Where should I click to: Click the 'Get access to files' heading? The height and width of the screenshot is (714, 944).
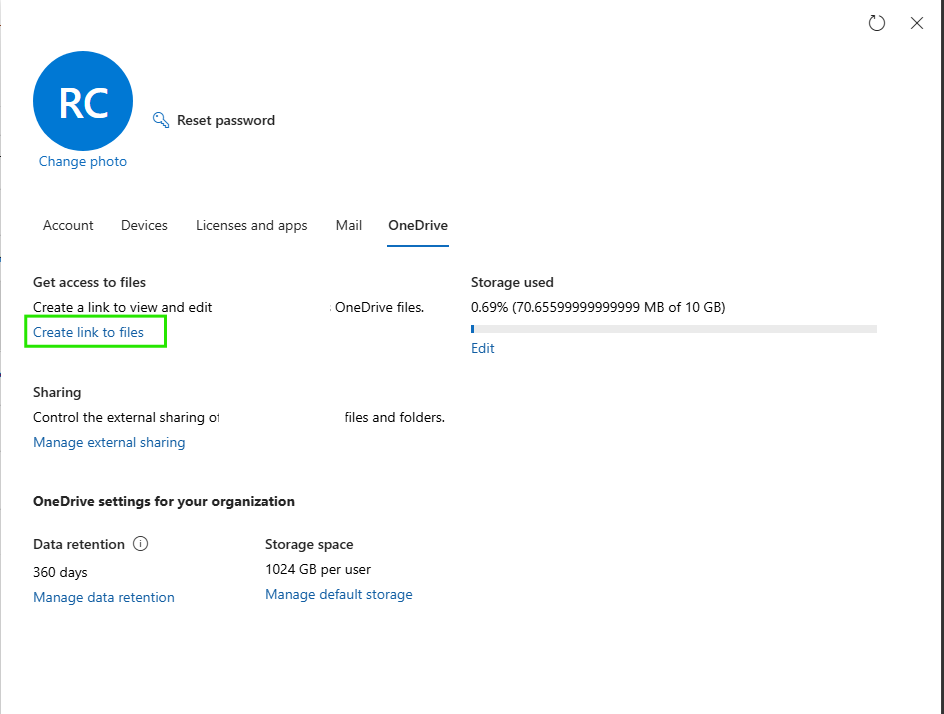tap(89, 282)
